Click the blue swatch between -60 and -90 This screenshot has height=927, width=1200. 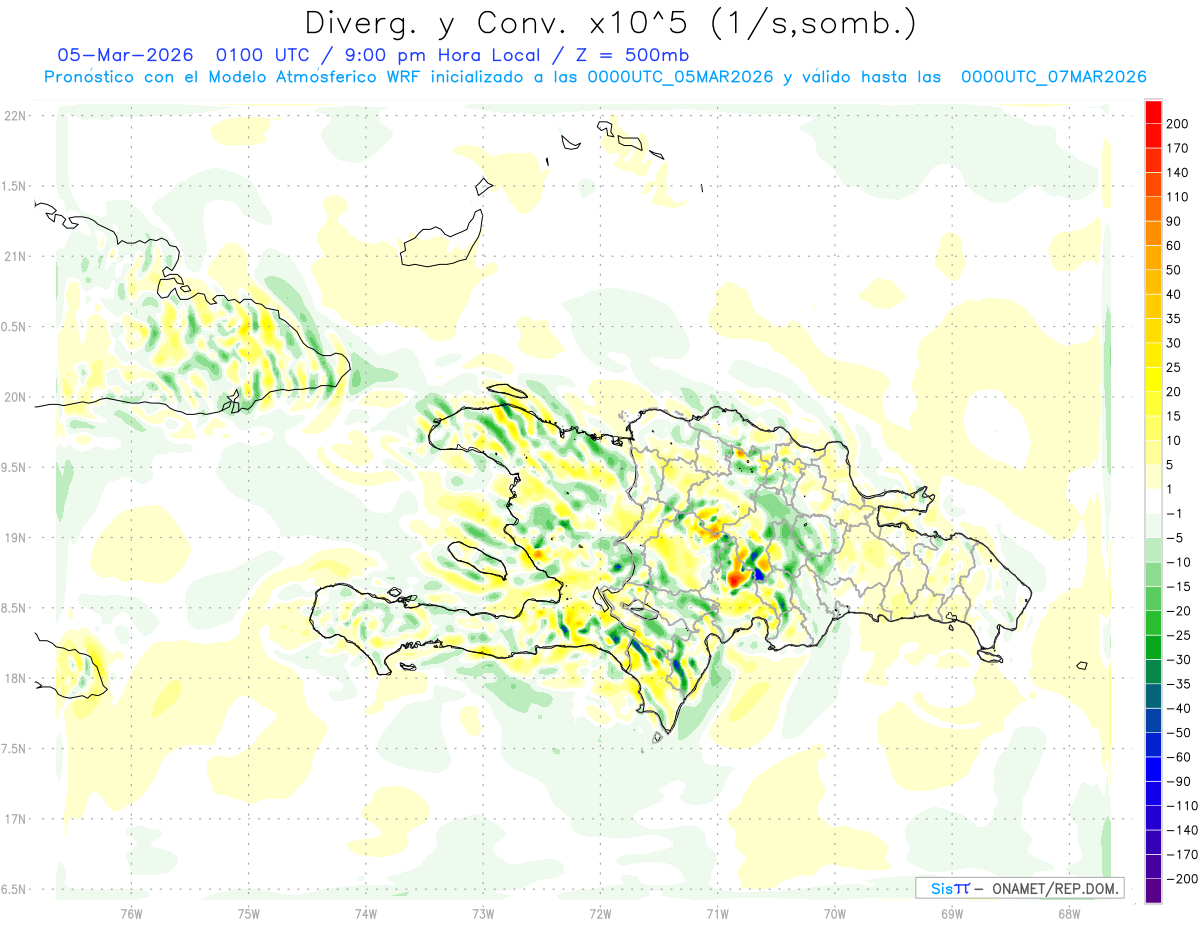[x=1153, y=769]
